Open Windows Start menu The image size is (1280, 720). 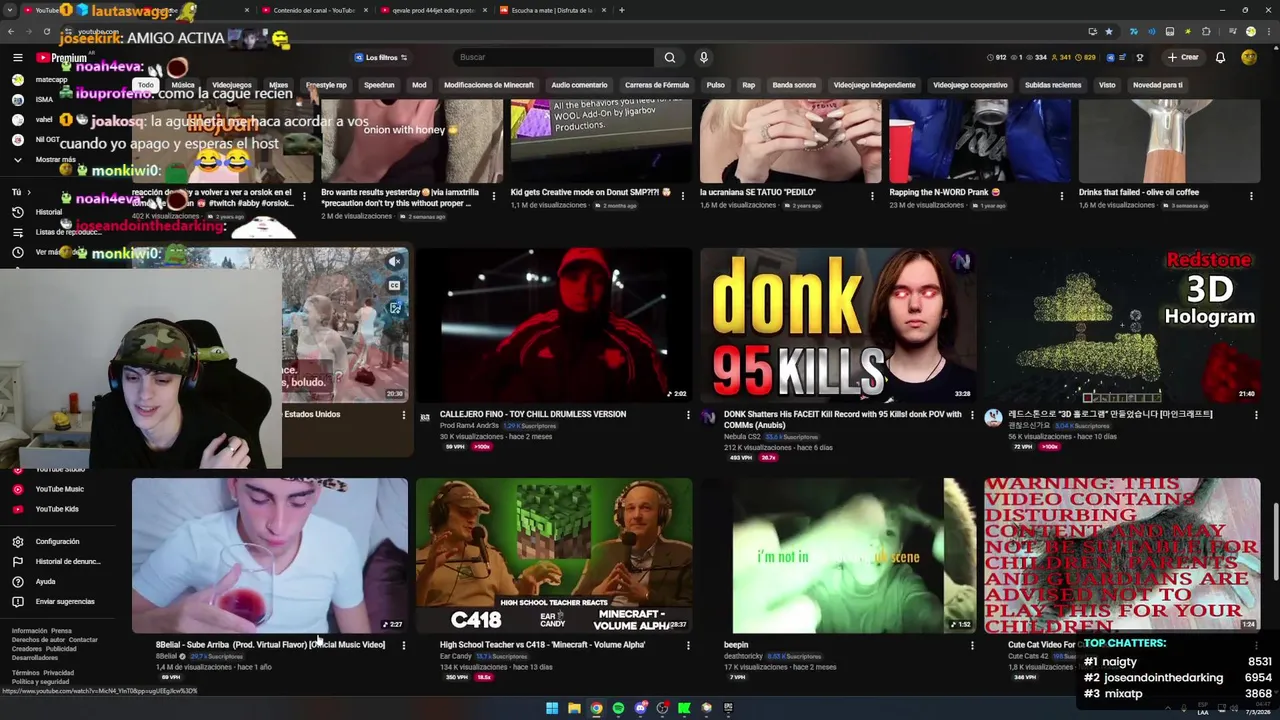[x=552, y=708]
